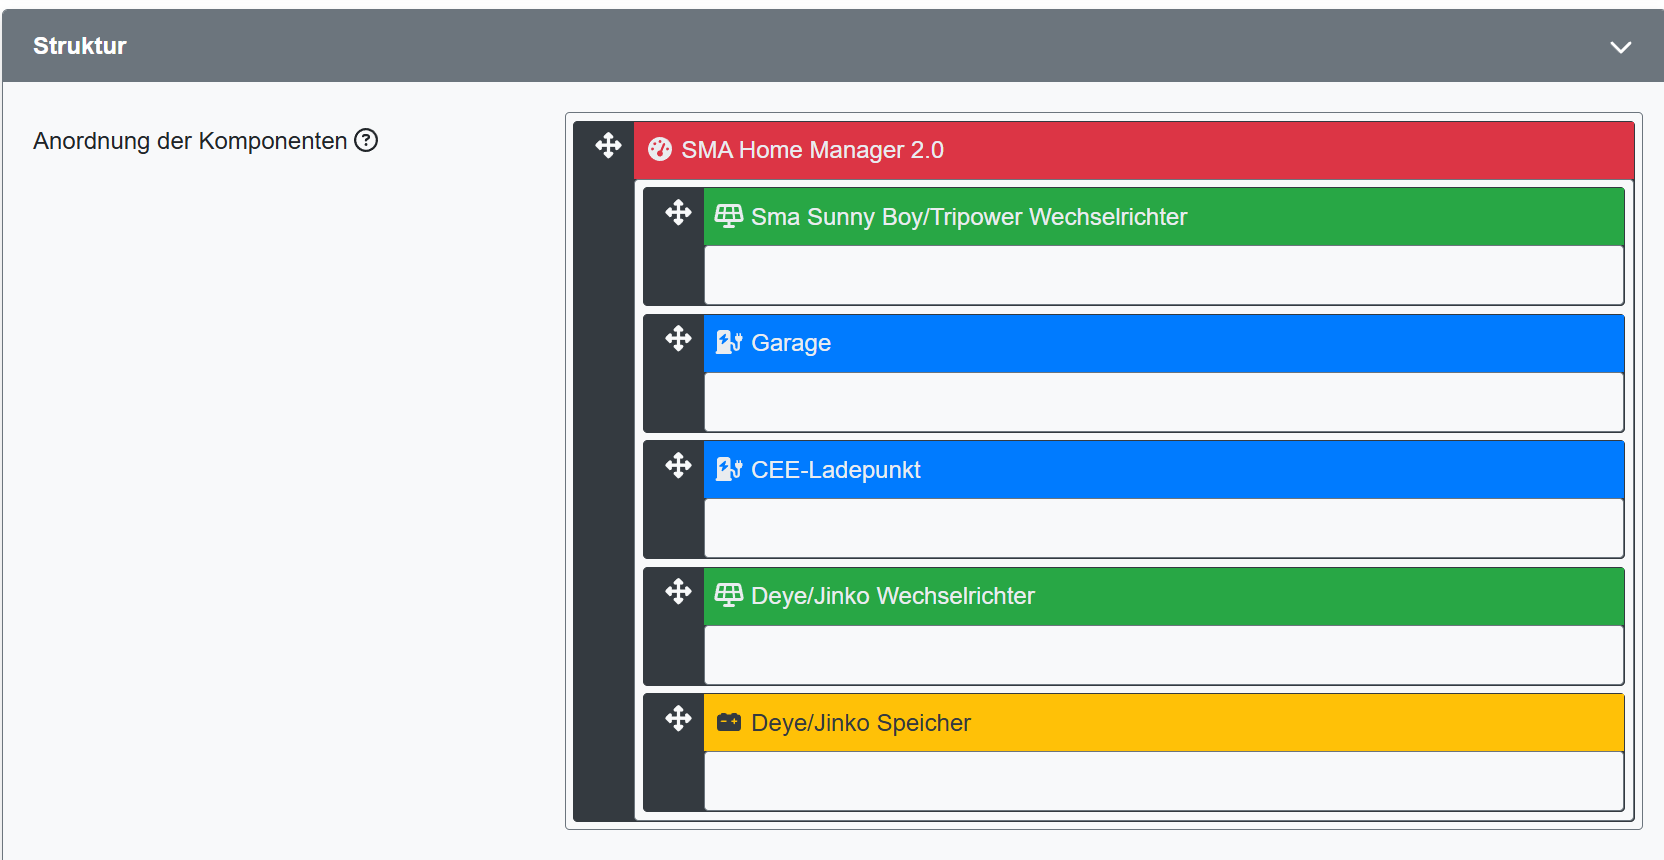This screenshot has height=860, width=1664.
Task: Click empty drop zone under Sma Sunny Boy/Tripower
Action: coord(1164,275)
